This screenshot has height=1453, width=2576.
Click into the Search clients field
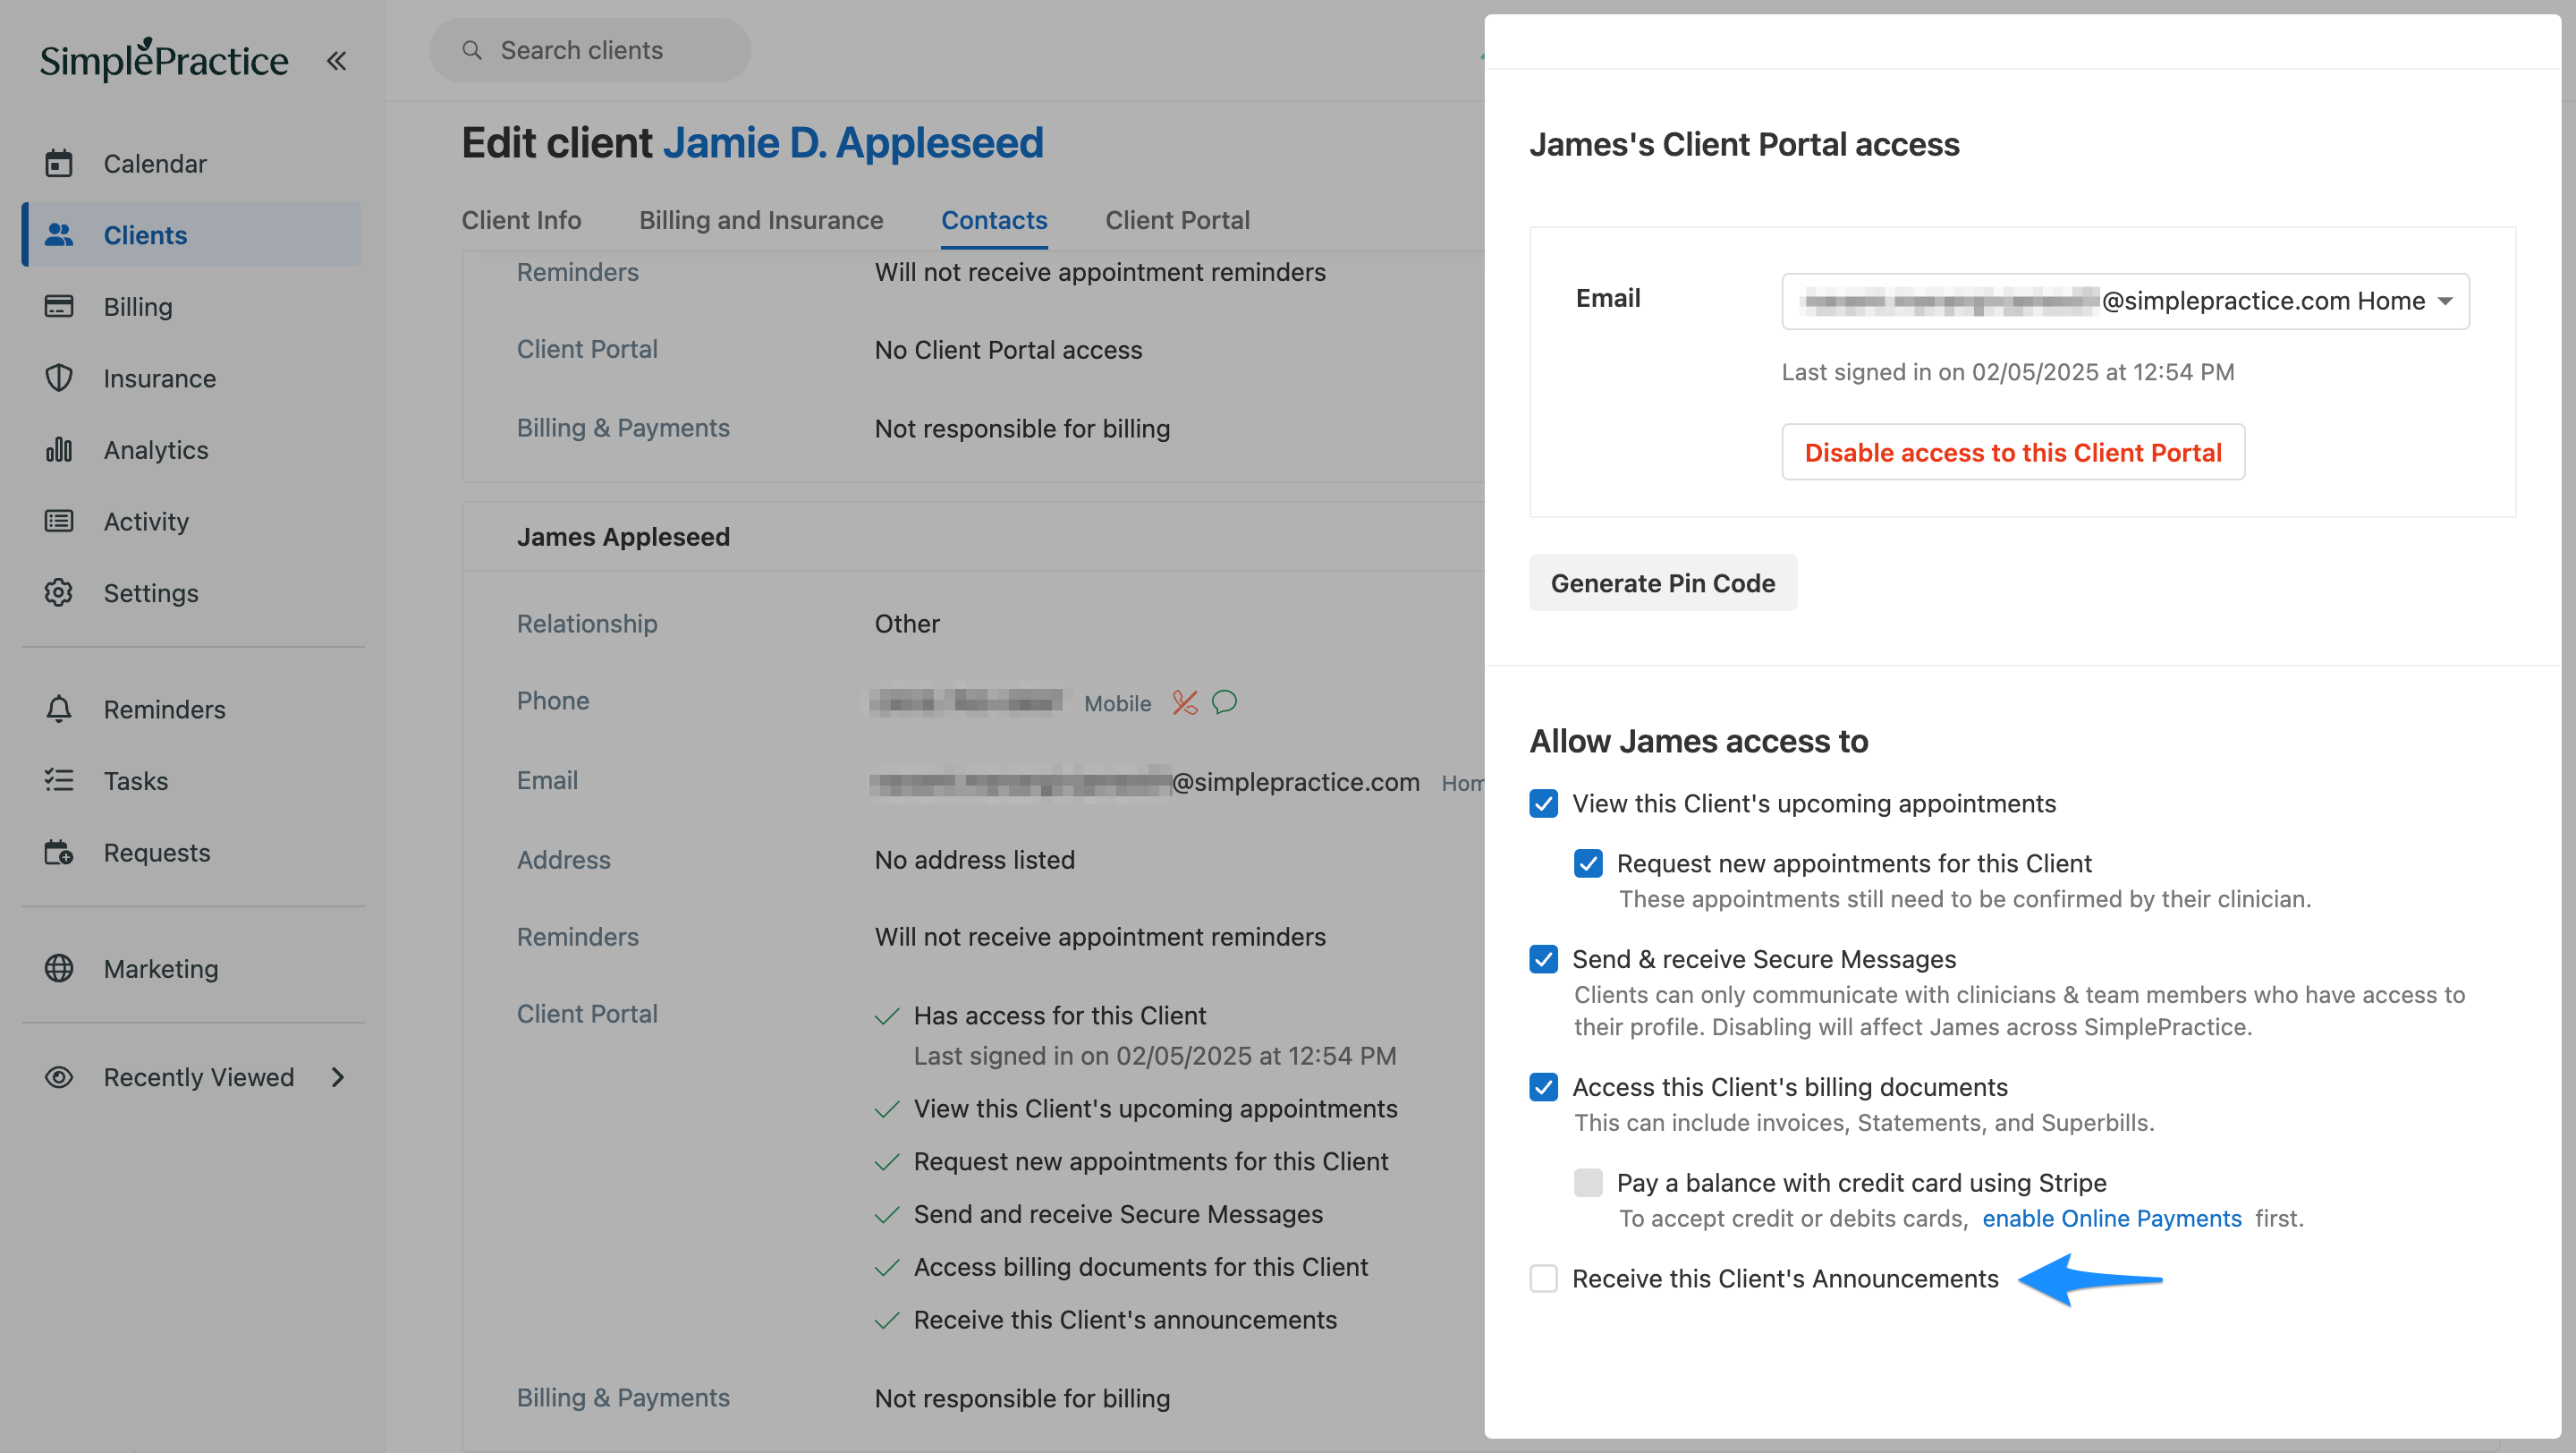coord(589,50)
